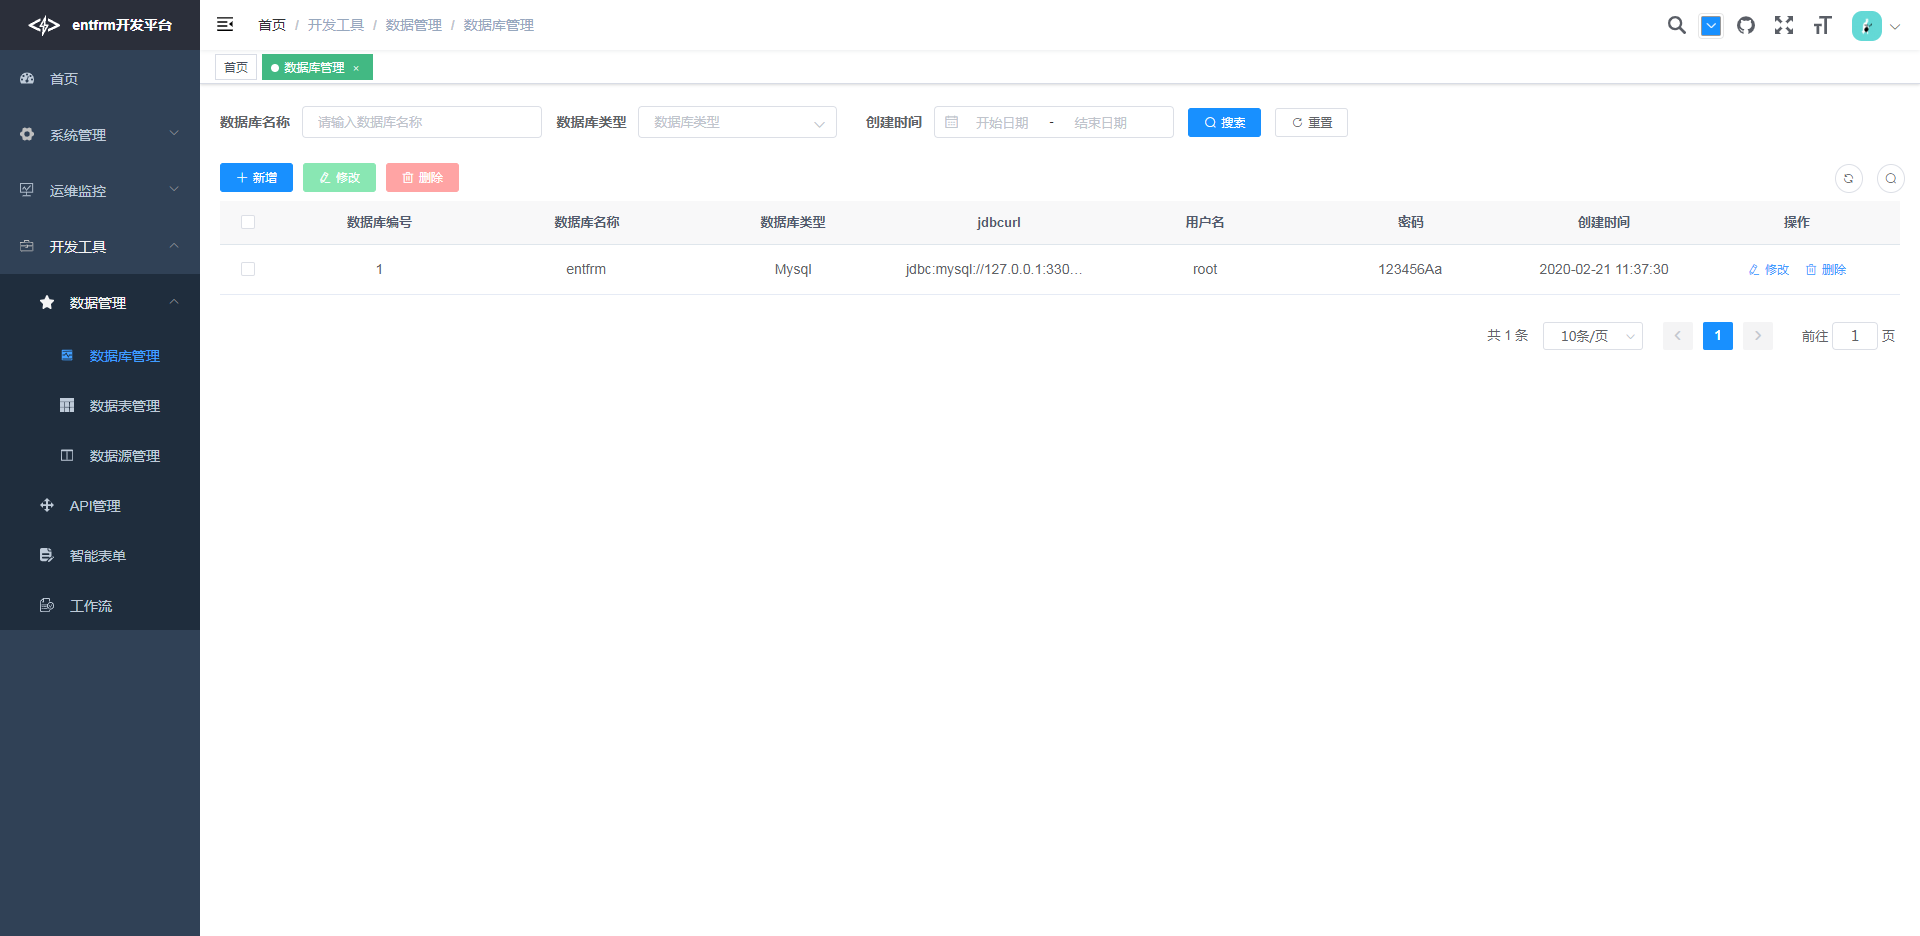The height and width of the screenshot is (936, 1920).
Task: Click the magnifier icon above the table
Action: [1891, 178]
